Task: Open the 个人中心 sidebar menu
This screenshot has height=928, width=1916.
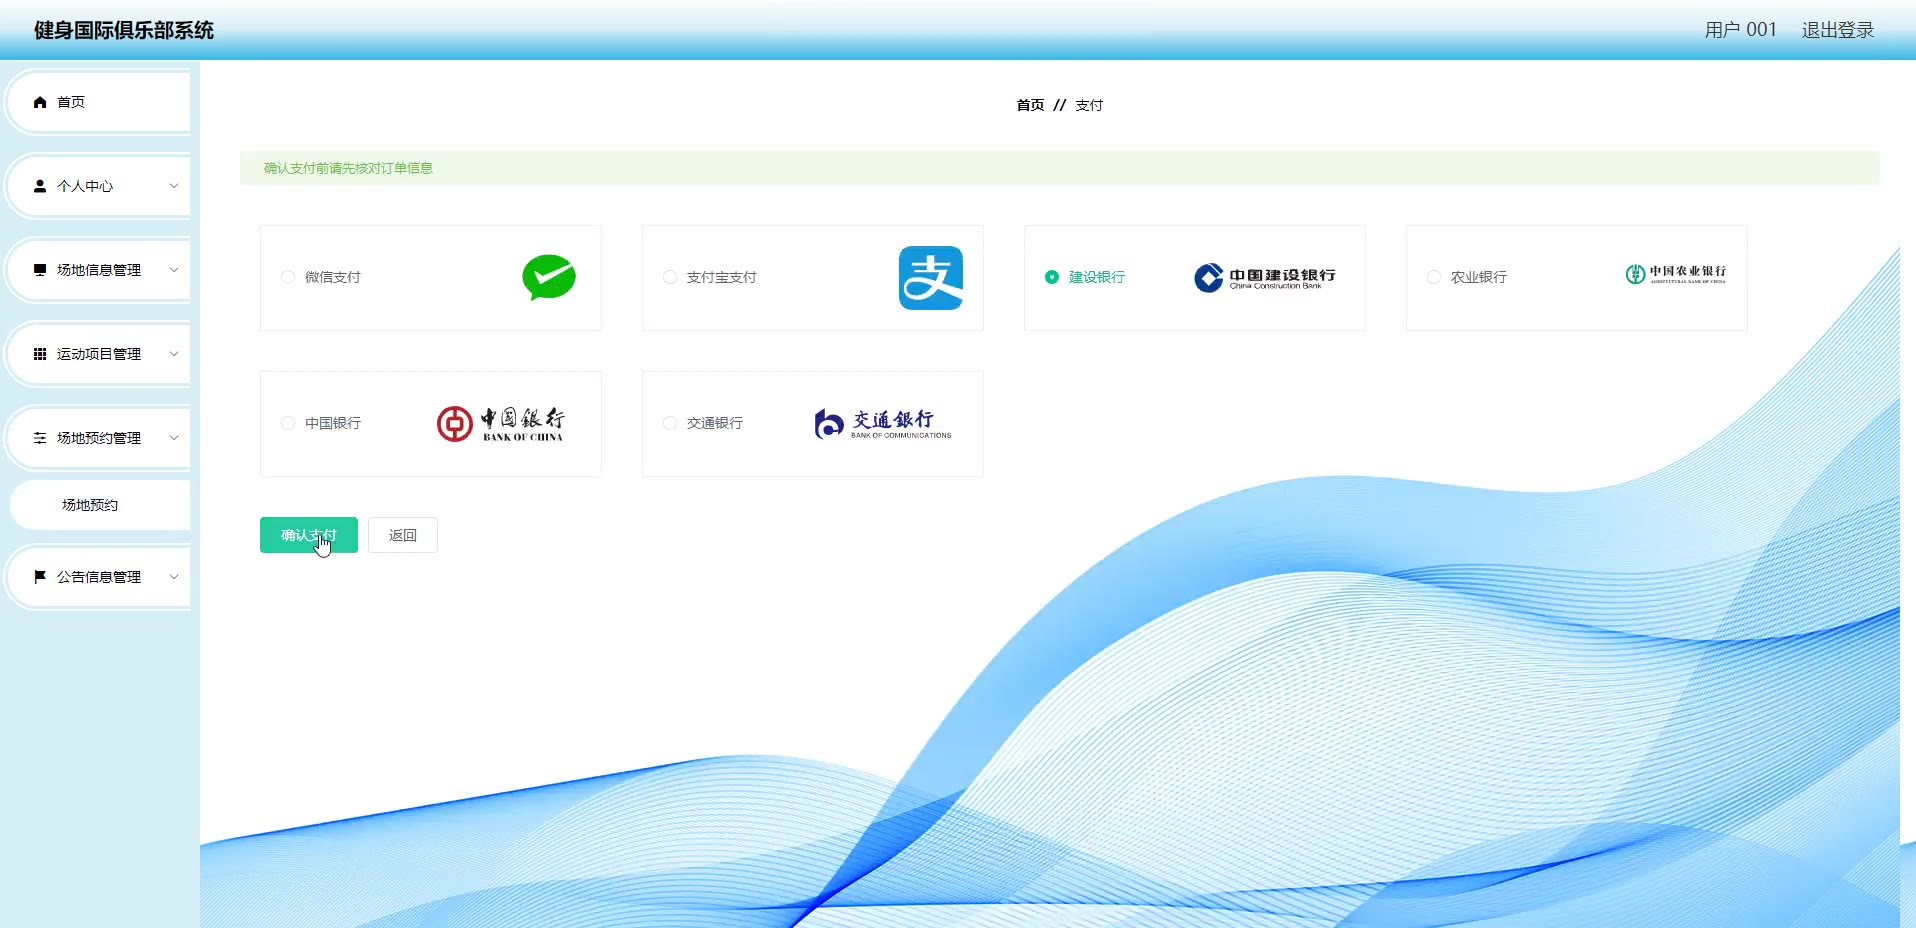Action: coord(99,186)
